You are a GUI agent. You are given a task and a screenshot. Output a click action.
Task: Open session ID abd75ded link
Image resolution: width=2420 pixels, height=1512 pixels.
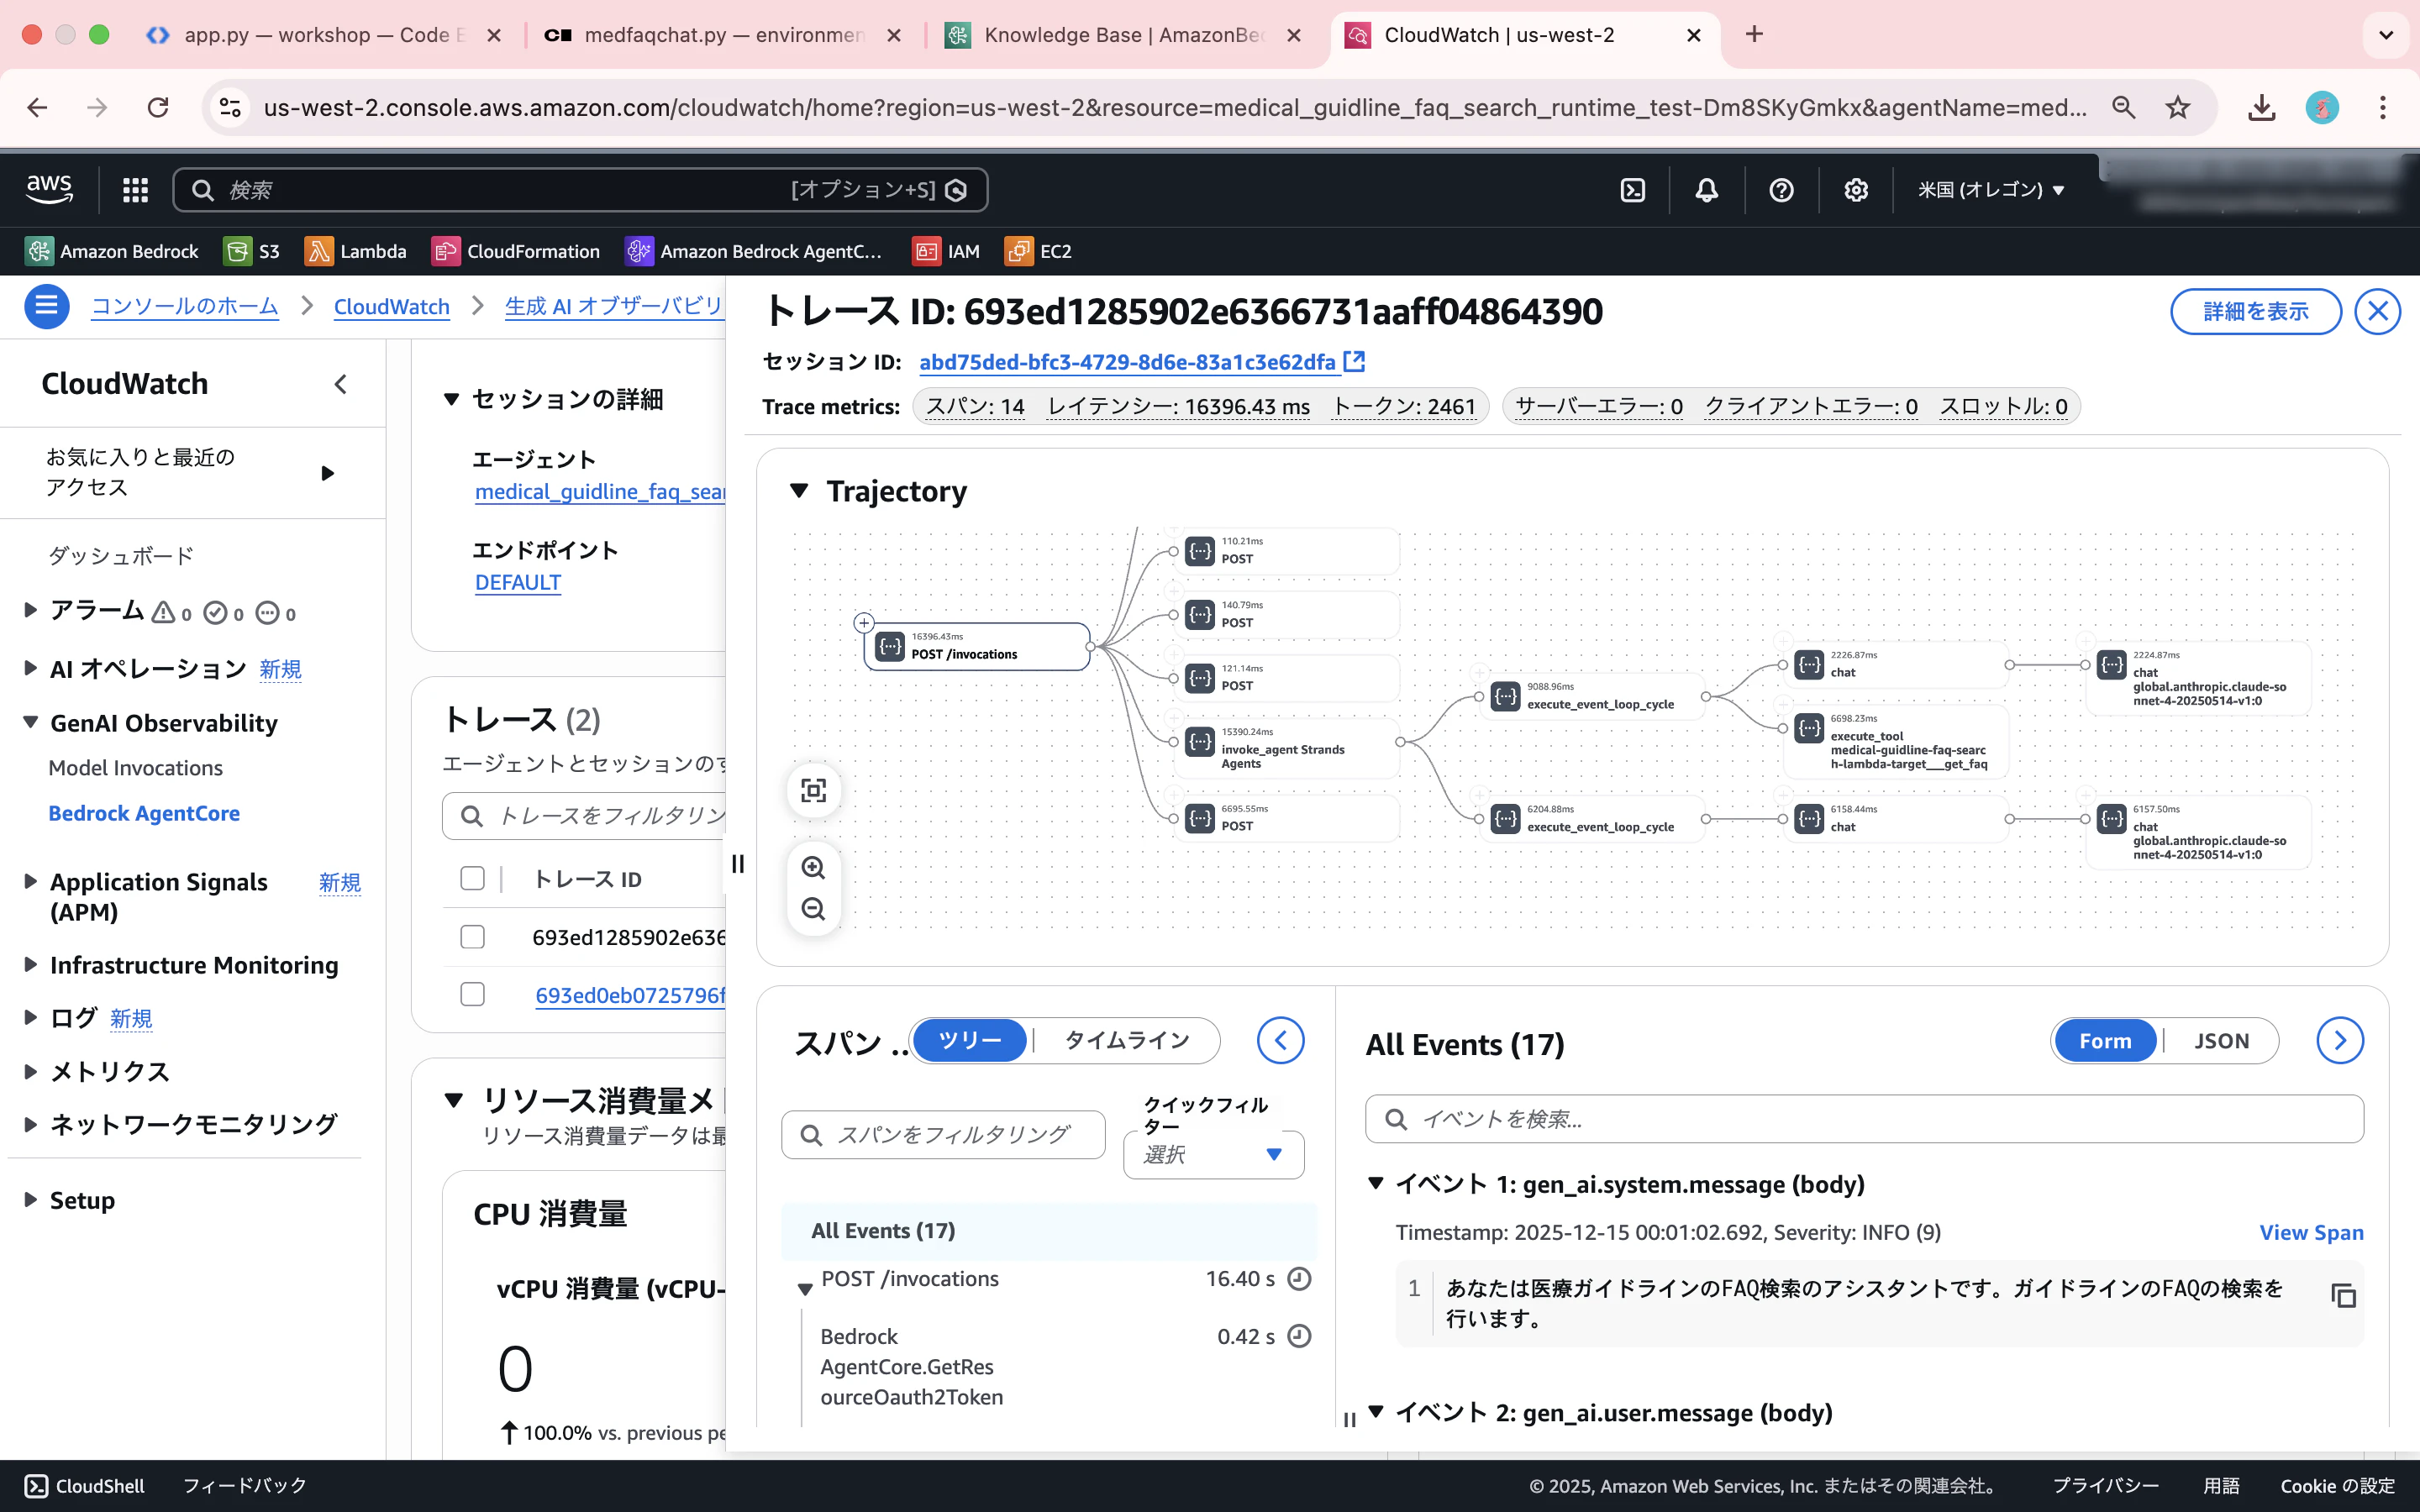coord(1128,362)
